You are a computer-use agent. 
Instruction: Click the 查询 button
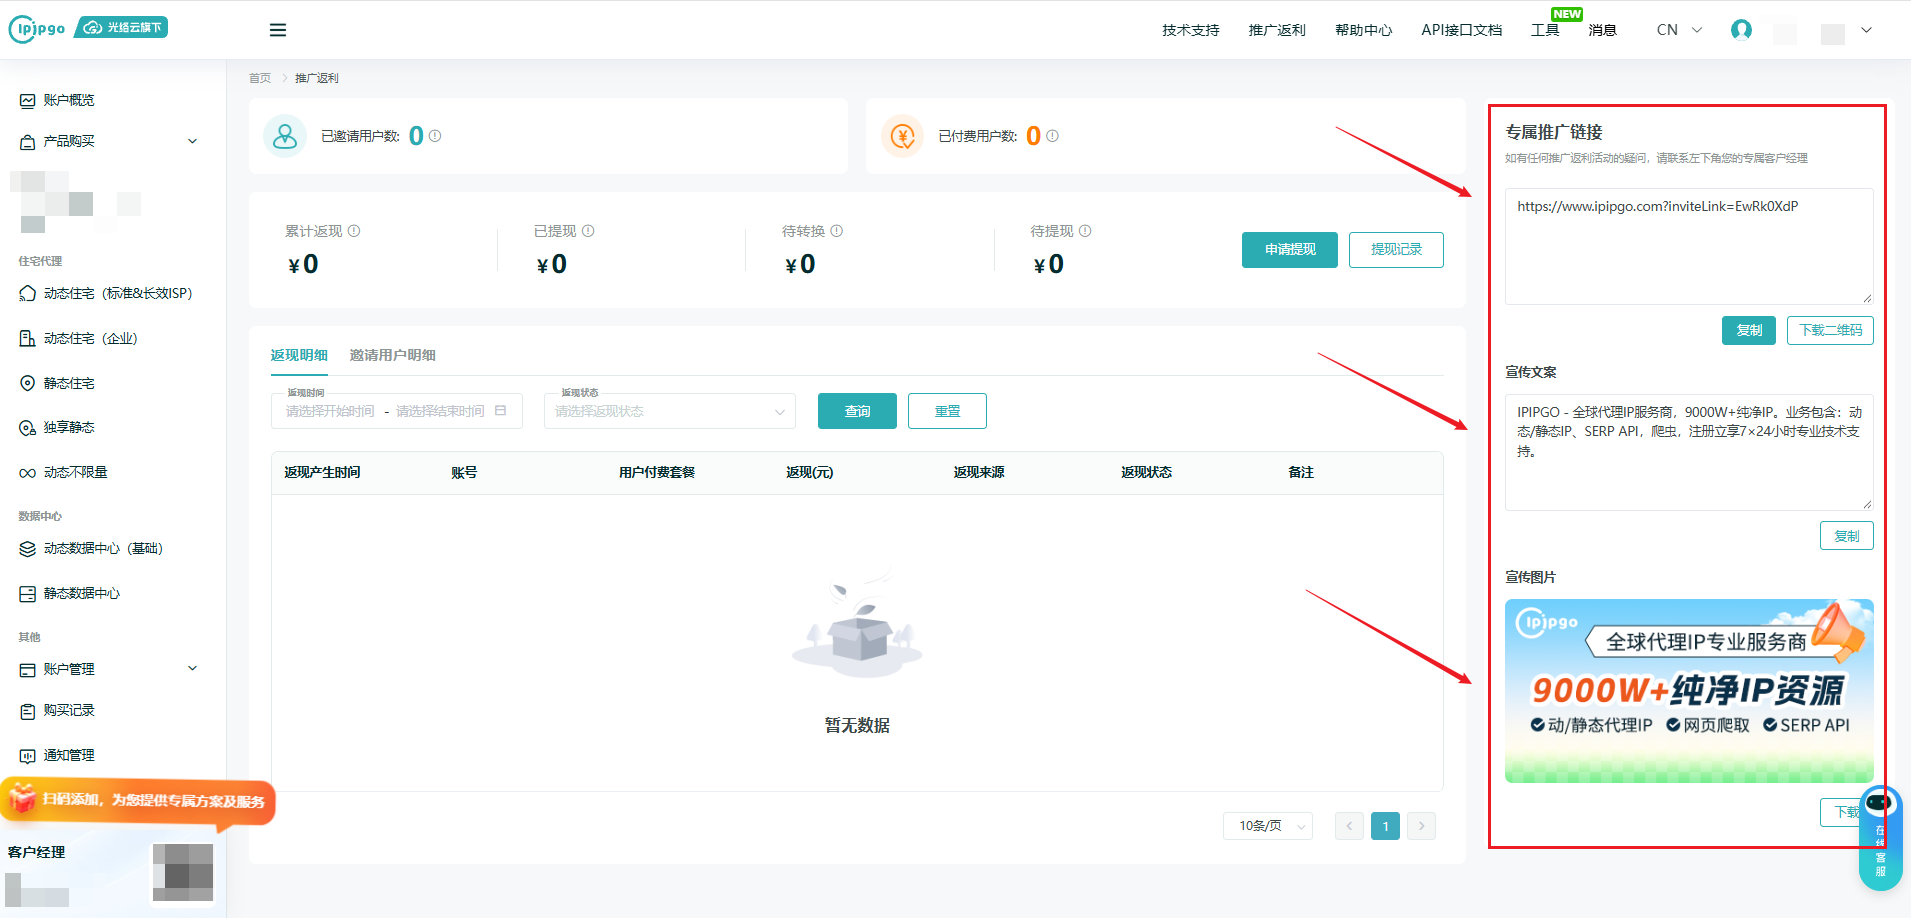(x=857, y=411)
